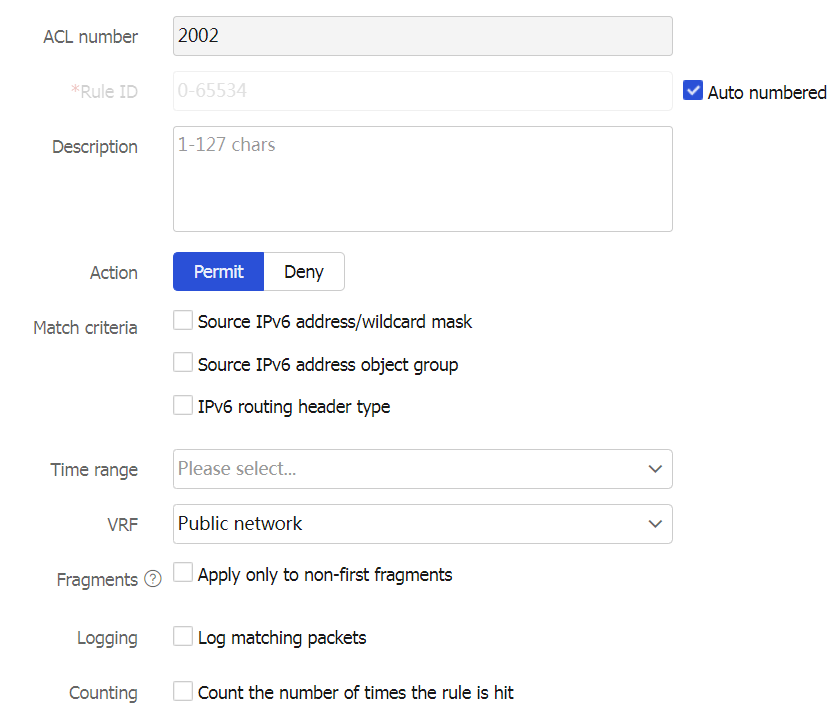Click the ACL number field showing 2002
This screenshot has height=724, width=832.
(422, 36)
